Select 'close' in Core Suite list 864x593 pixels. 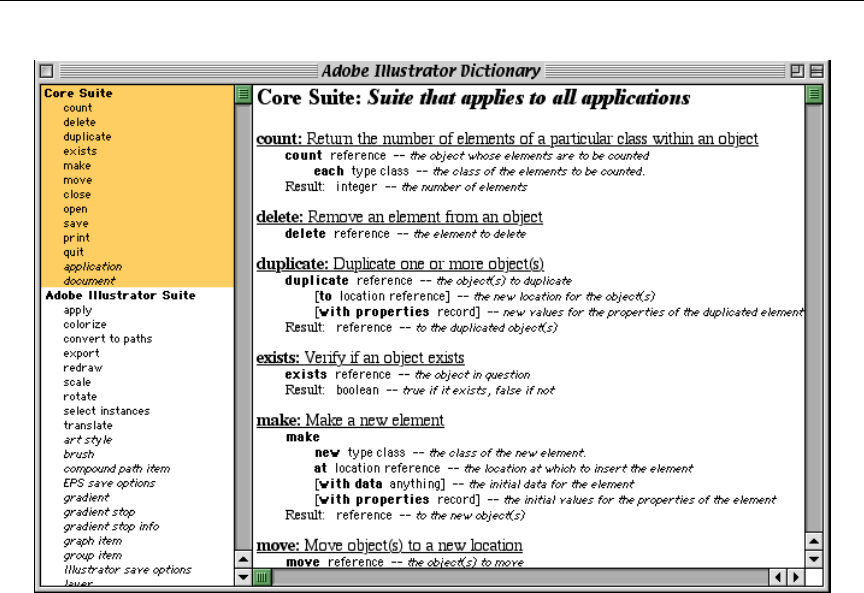[x=77, y=195]
